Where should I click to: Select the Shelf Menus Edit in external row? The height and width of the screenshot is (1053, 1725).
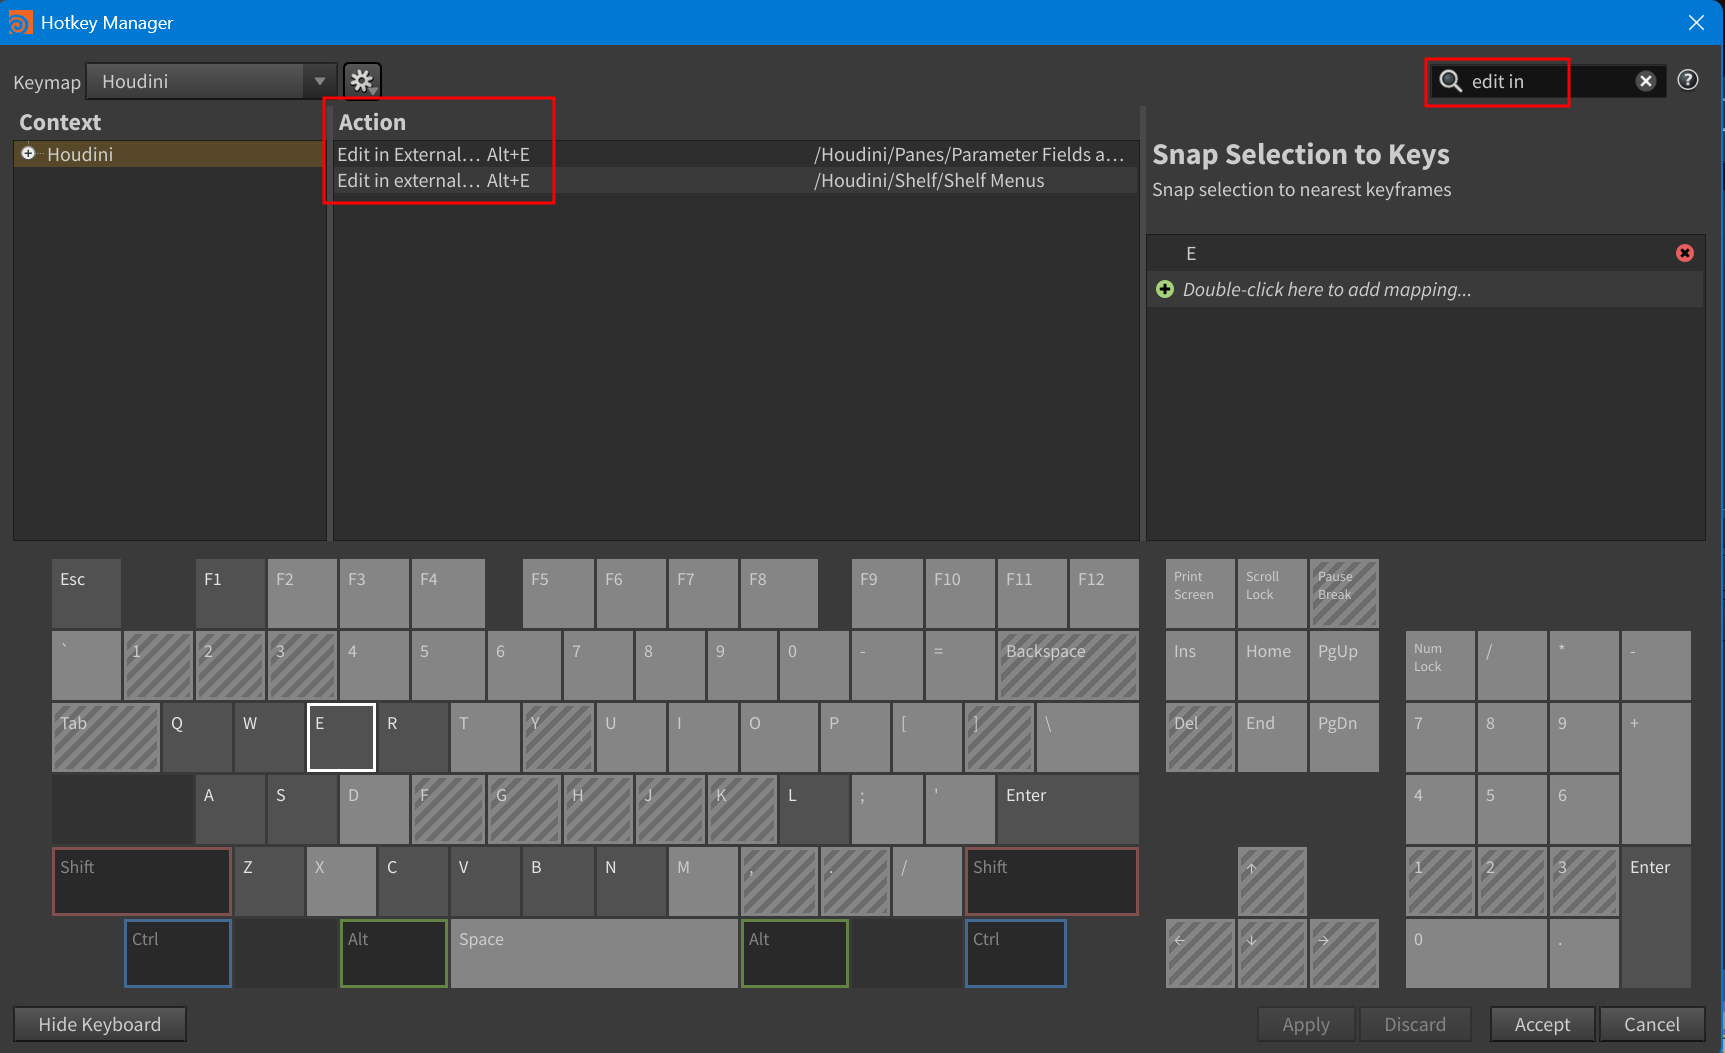[x=735, y=180]
